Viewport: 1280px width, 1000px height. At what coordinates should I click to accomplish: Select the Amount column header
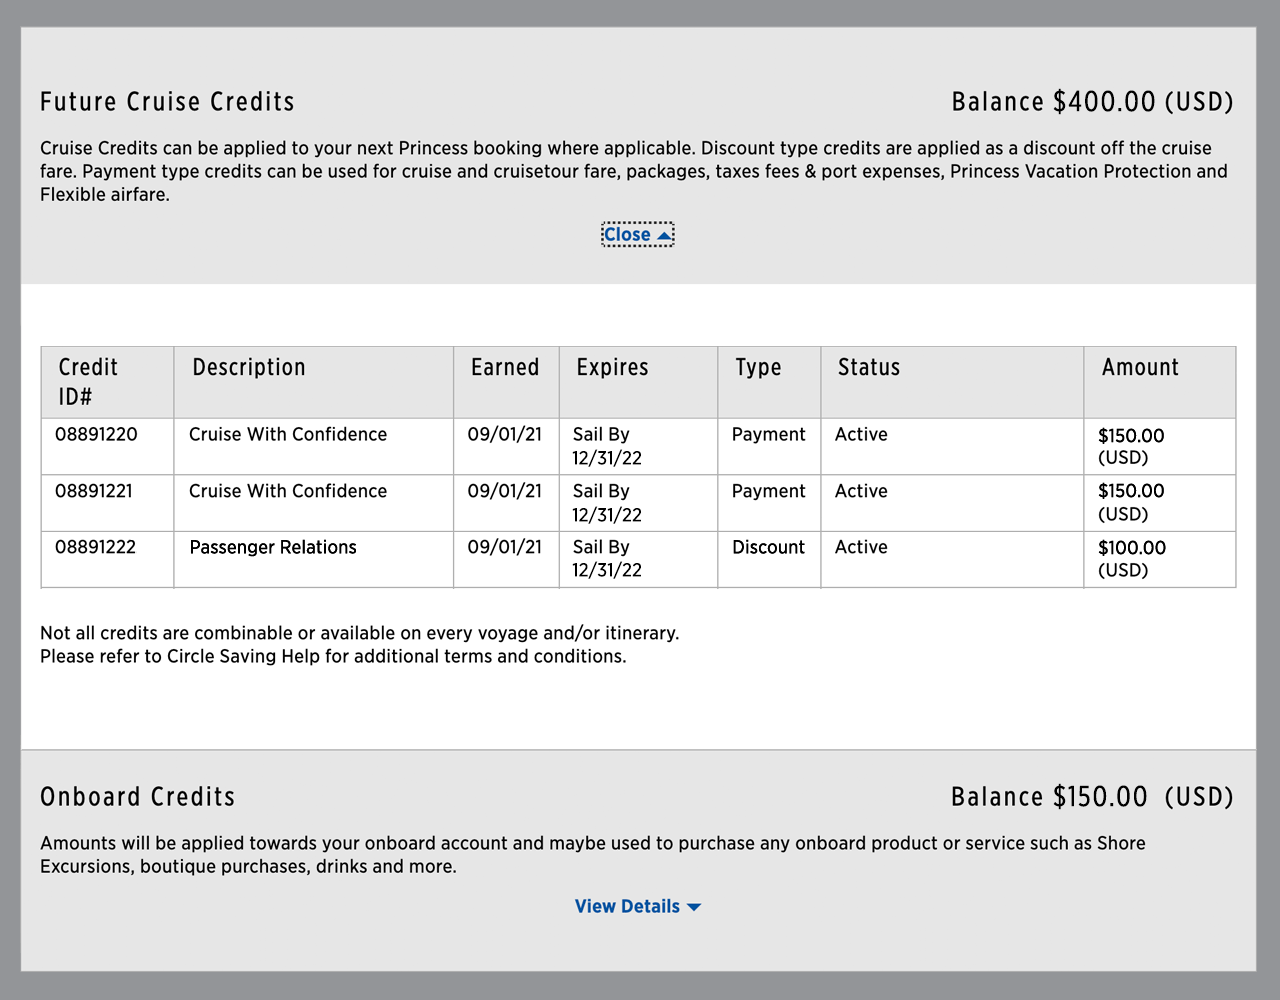(x=1140, y=367)
